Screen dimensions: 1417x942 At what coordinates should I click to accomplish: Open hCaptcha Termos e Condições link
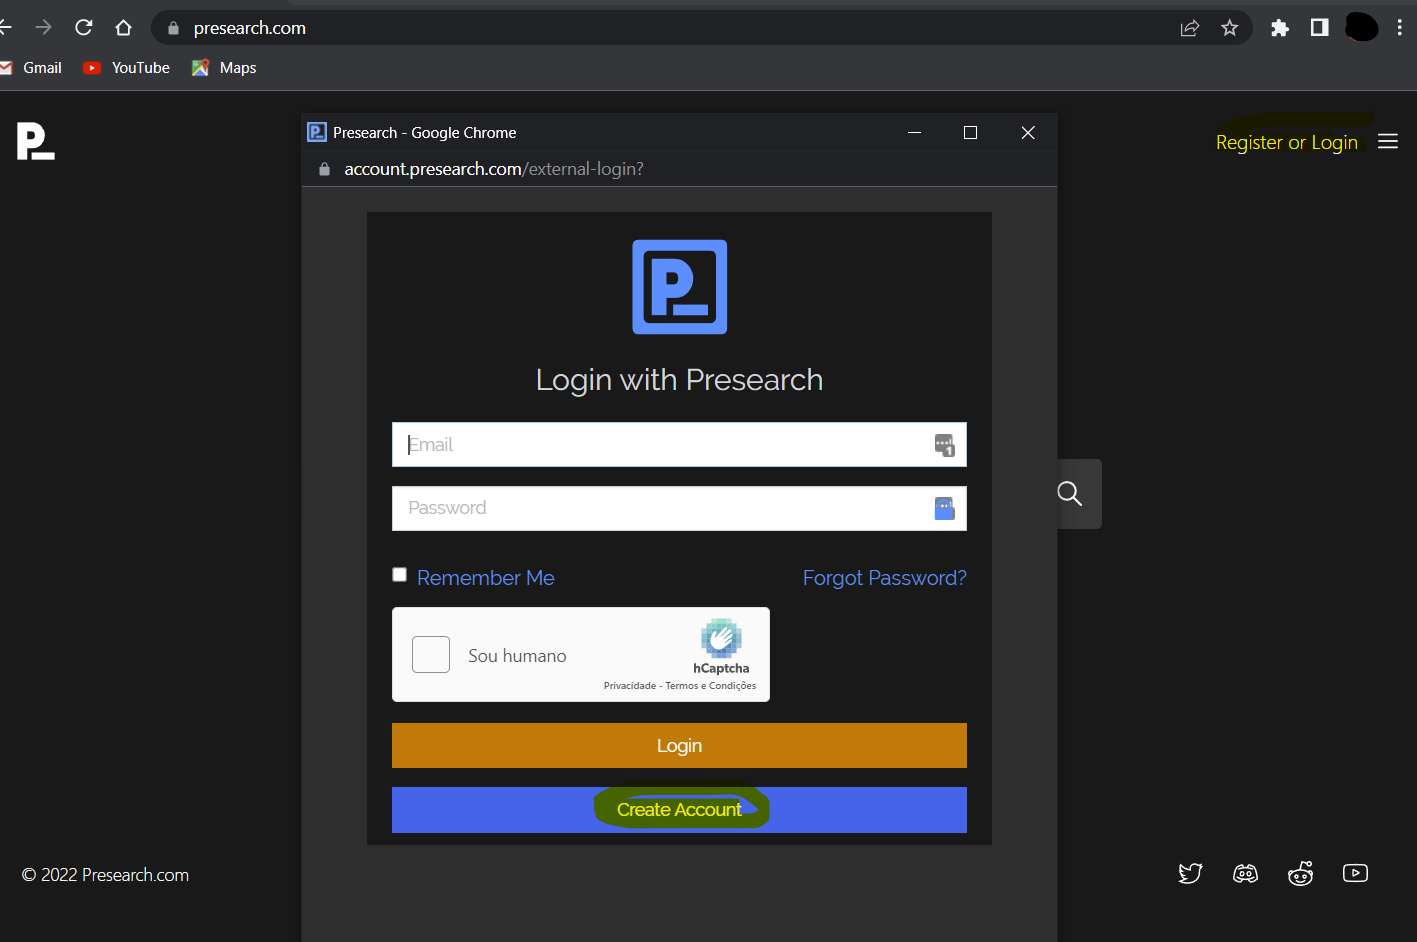(711, 686)
